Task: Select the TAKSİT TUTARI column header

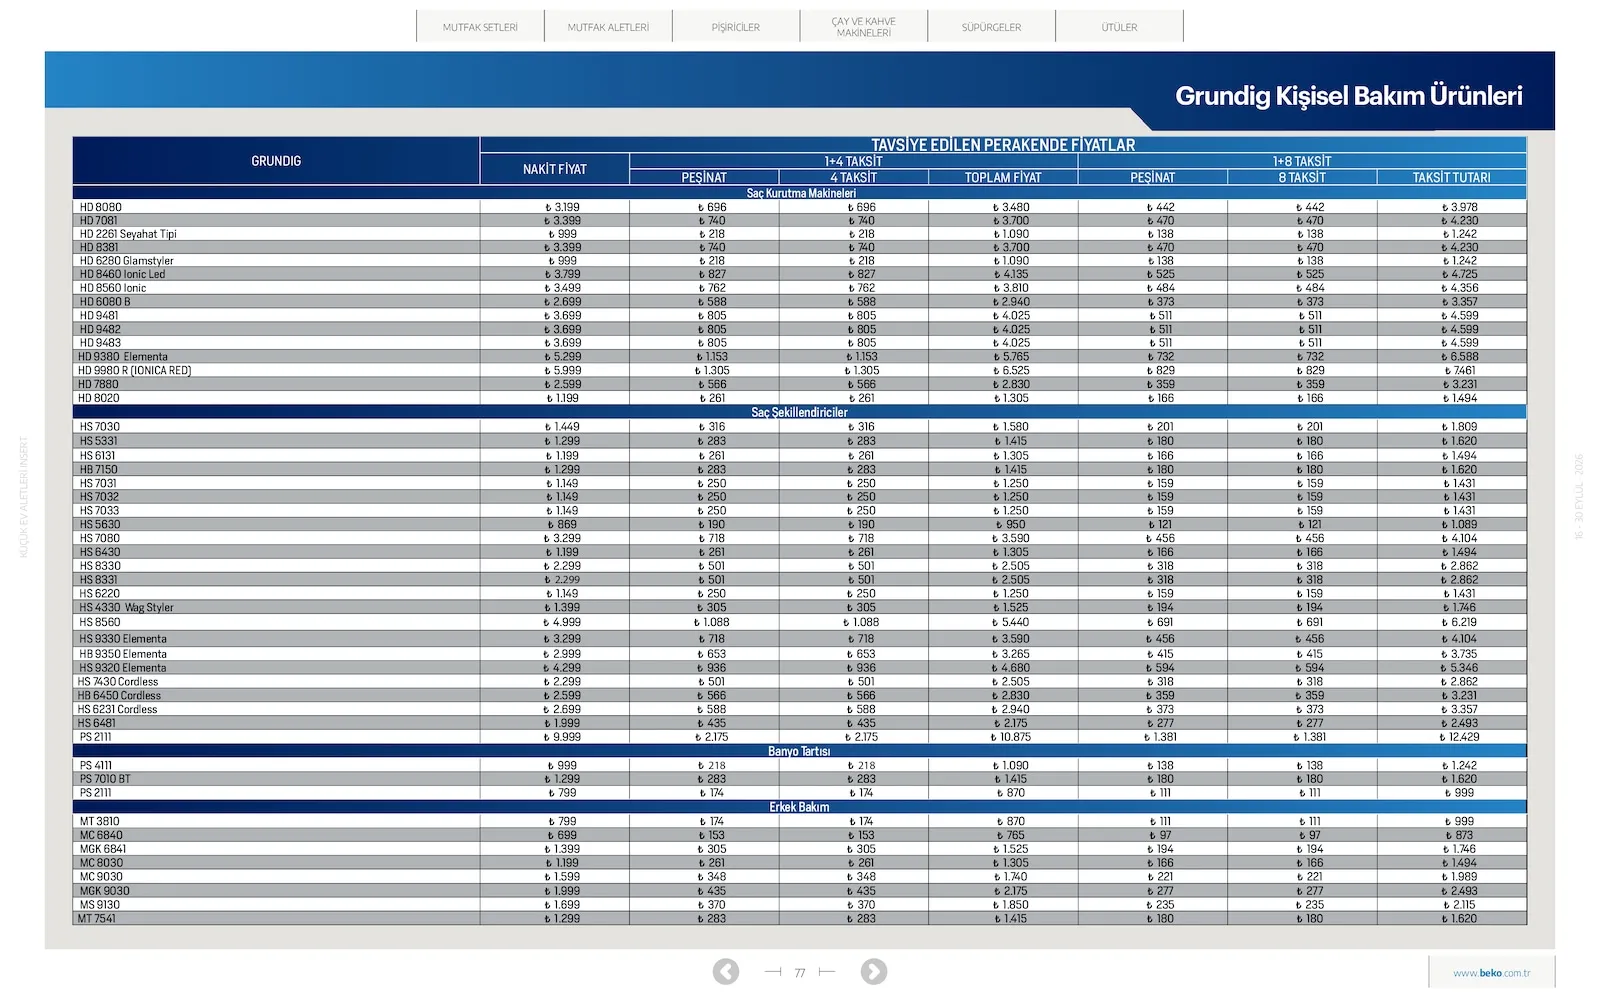Action: pyautogui.click(x=1452, y=177)
